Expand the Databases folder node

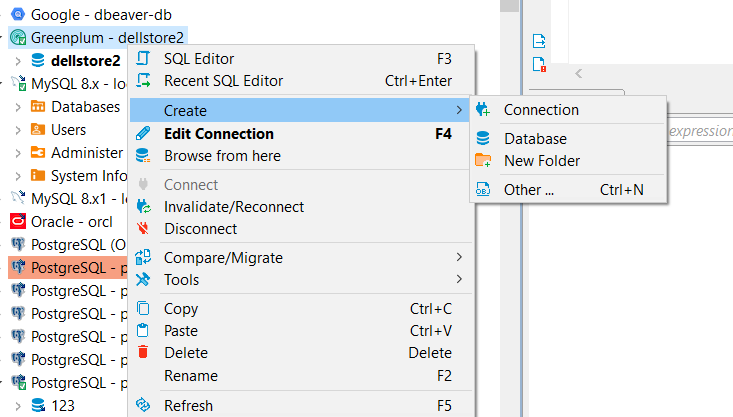pos(18,107)
